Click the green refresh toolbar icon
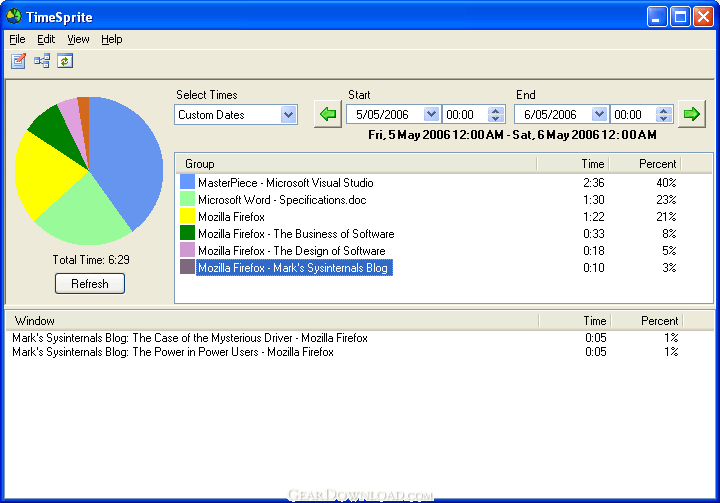Screen dimensions: 720x503 point(65,61)
